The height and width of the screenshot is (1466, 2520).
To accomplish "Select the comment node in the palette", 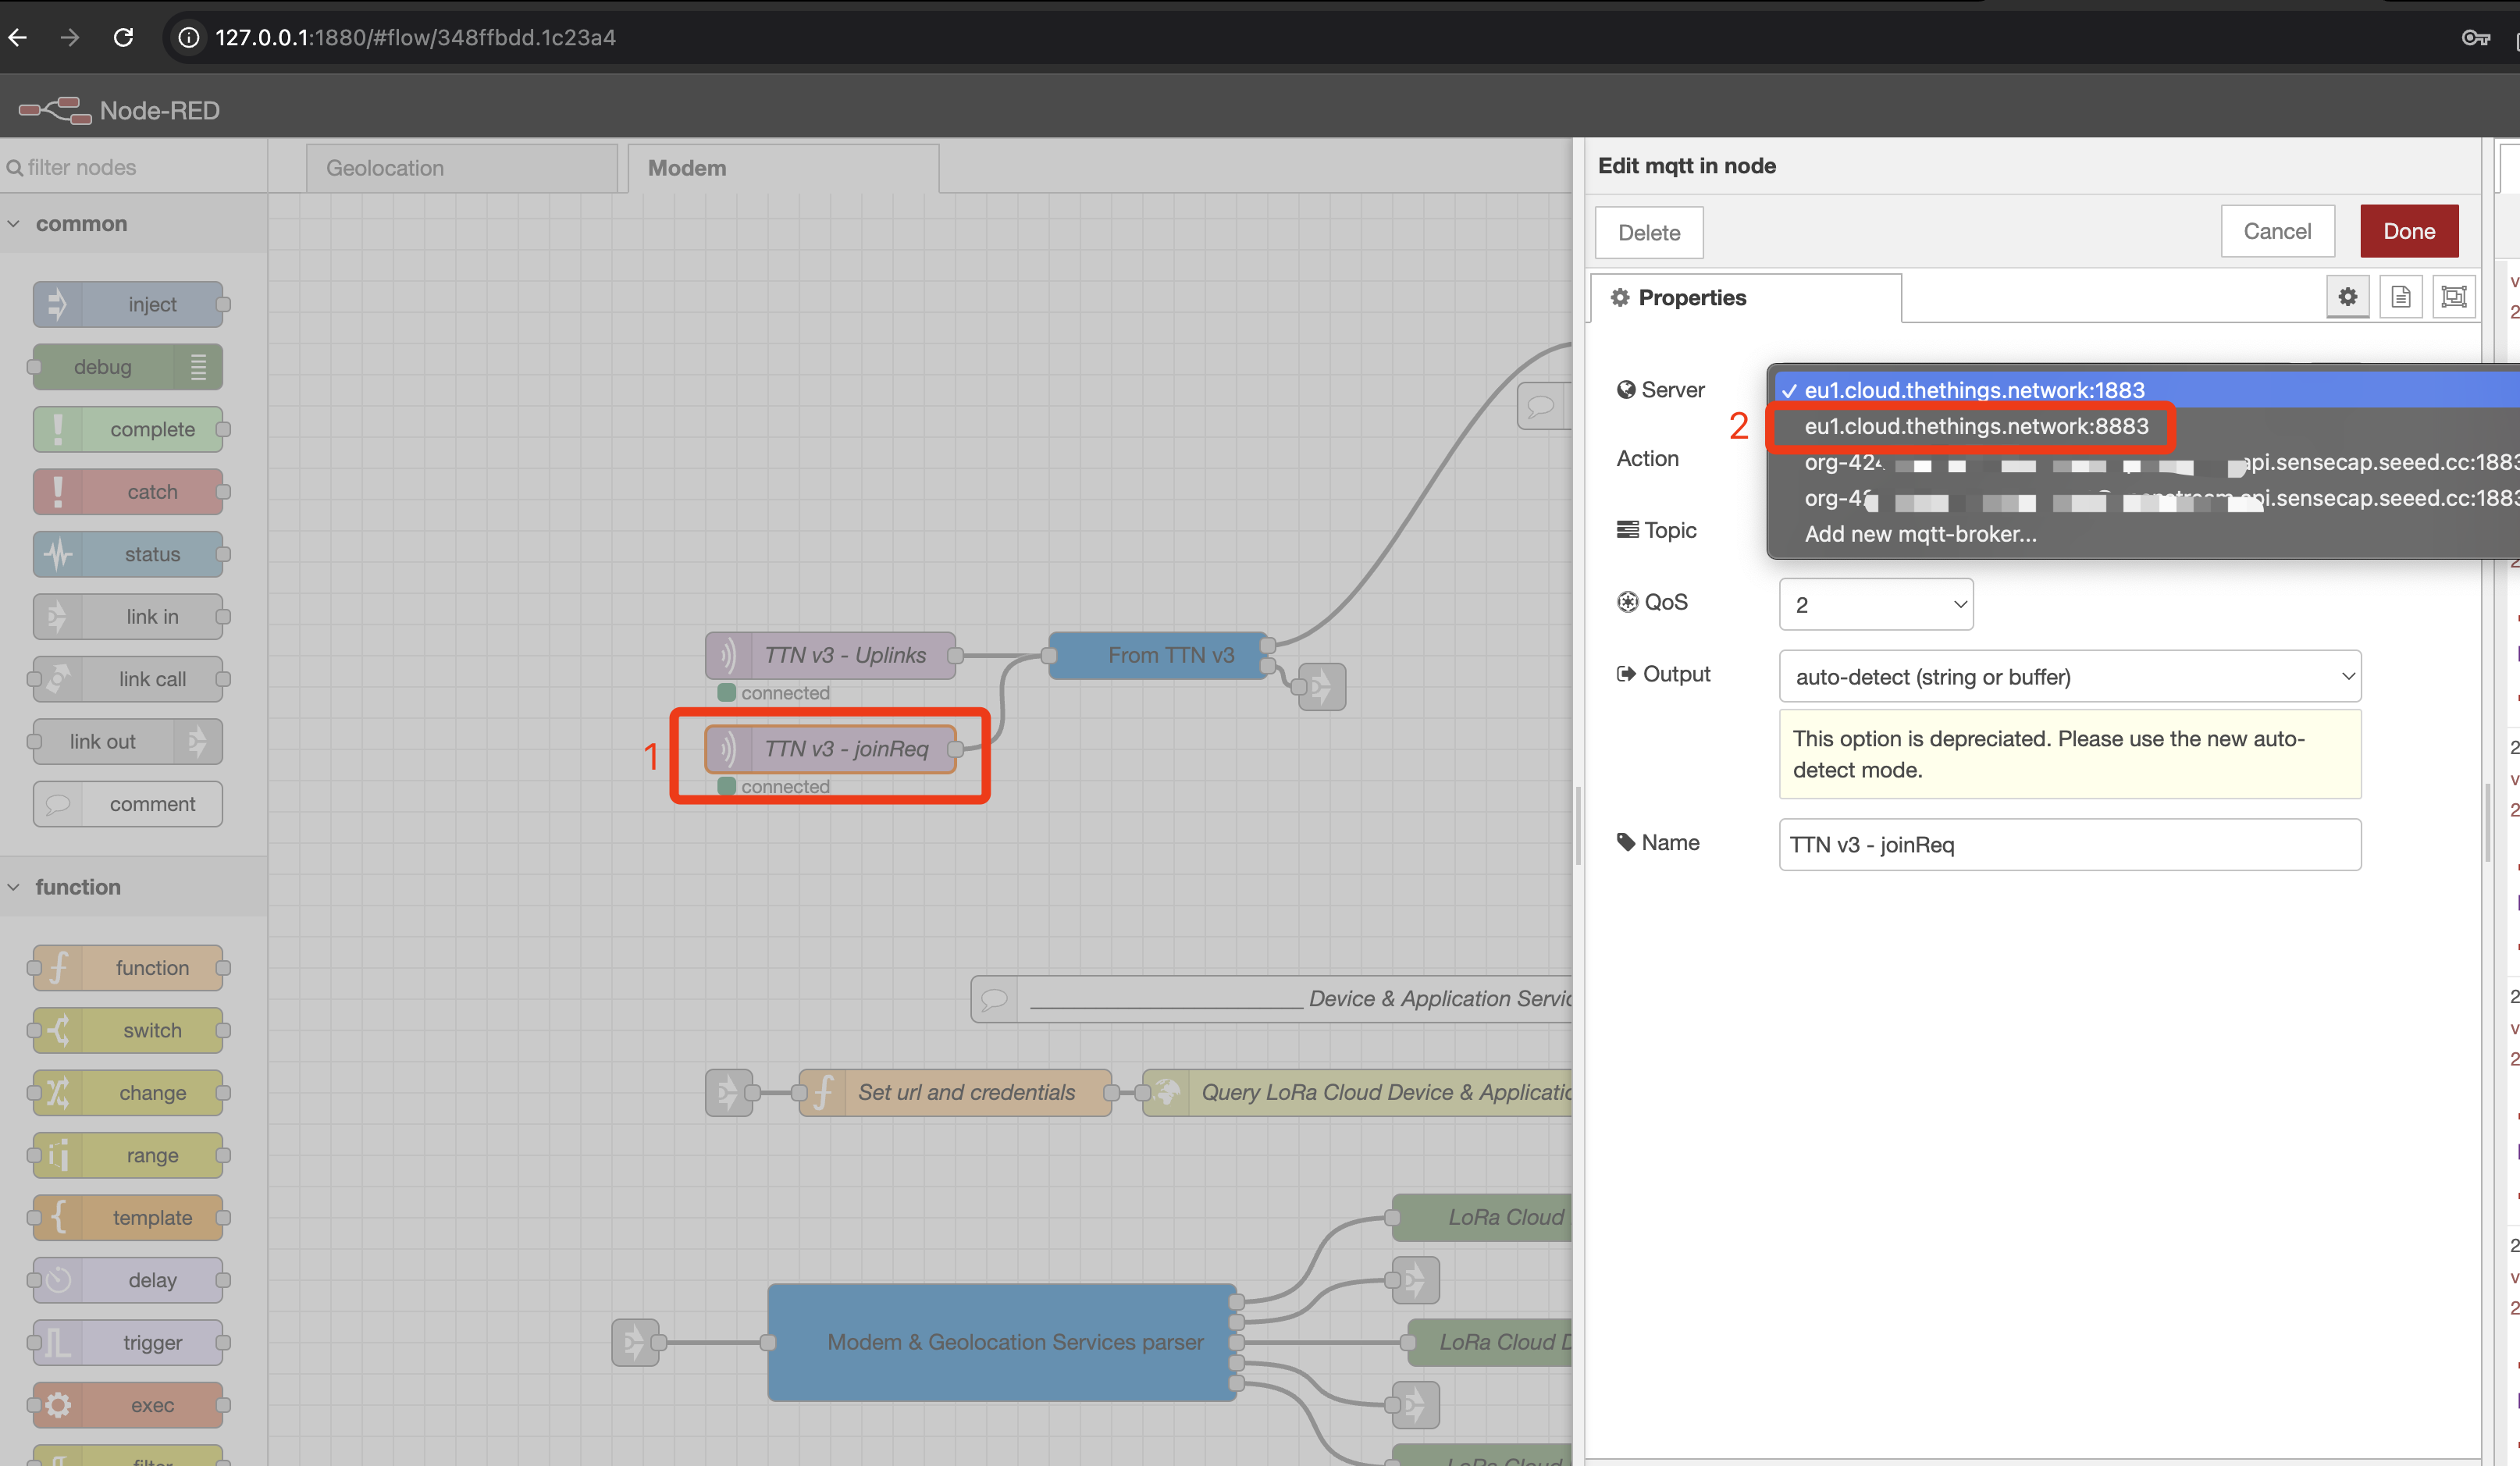I will coord(127,803).
